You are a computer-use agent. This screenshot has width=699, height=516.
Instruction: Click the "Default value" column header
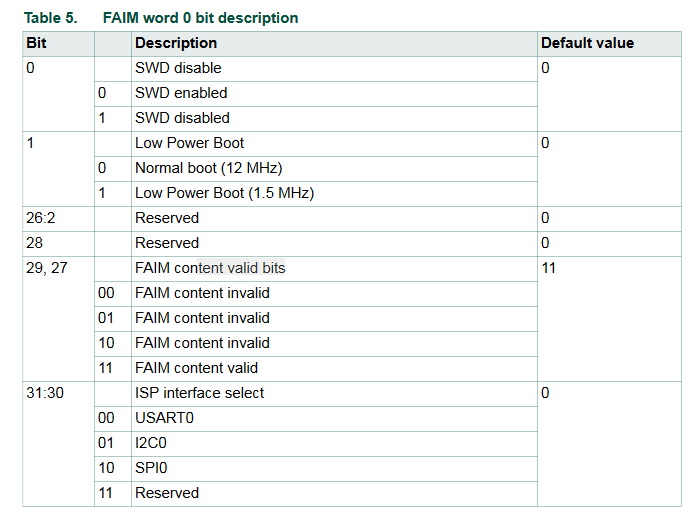pyautogui.click(x=587, y=43)
